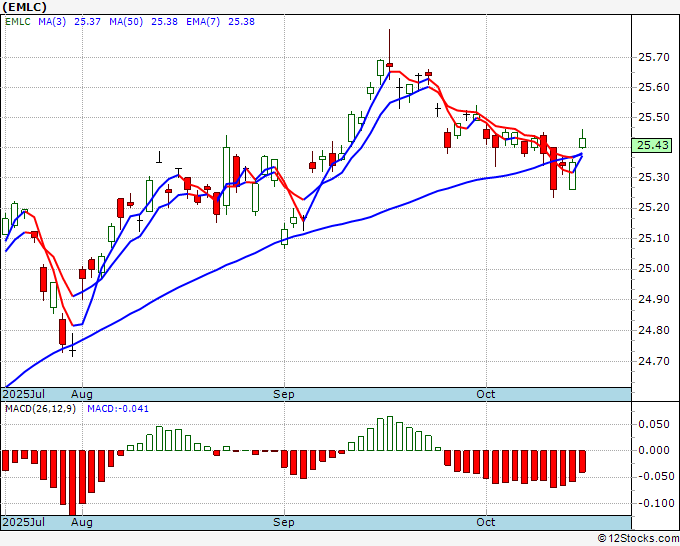Click the 0.050 MACD axis label

coord(654,425)
